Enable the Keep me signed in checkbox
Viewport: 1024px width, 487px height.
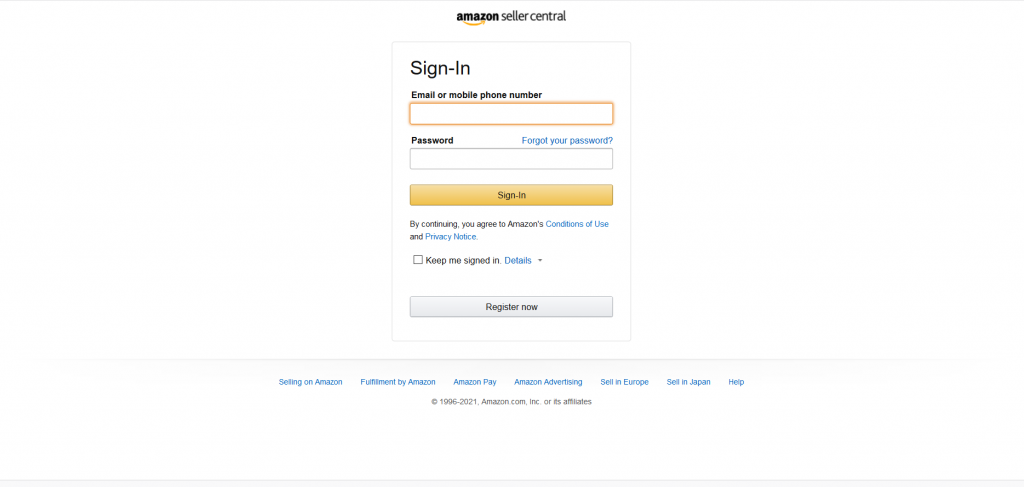pos(418,260)
